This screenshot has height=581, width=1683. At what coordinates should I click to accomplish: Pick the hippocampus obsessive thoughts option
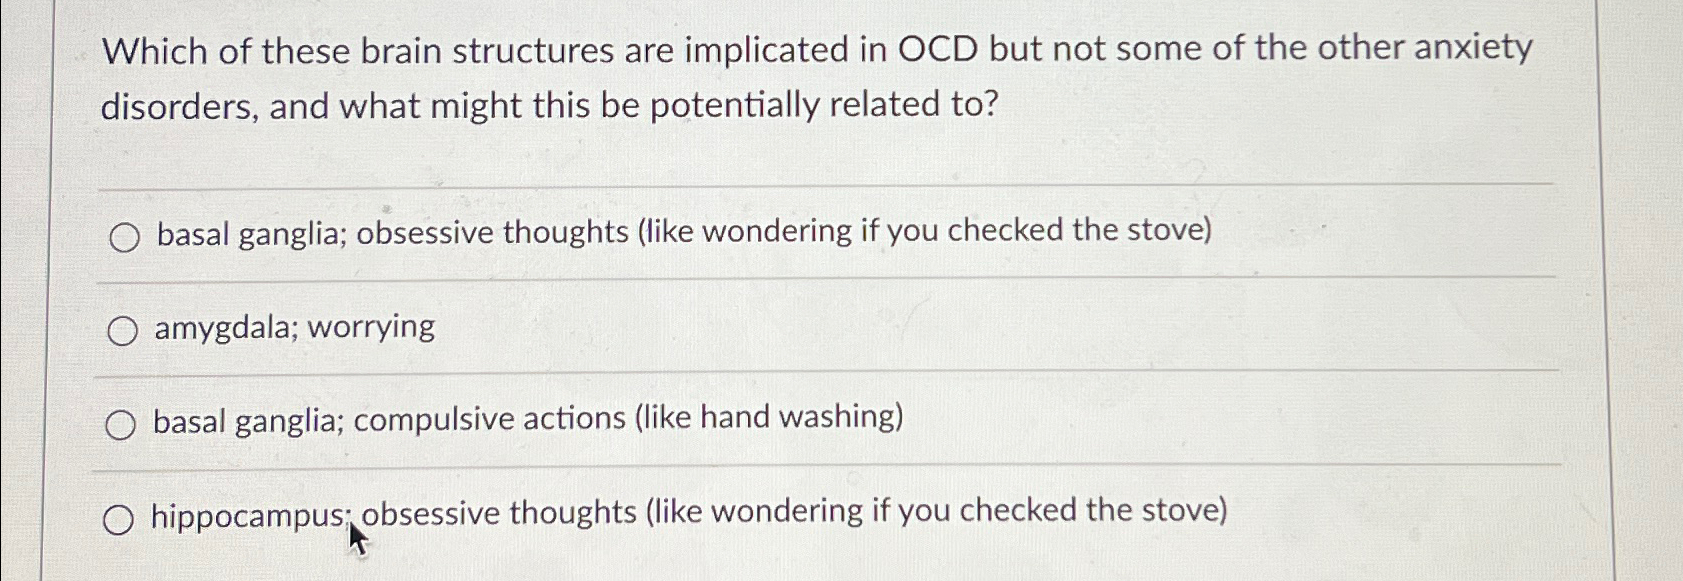click(690, 512)
